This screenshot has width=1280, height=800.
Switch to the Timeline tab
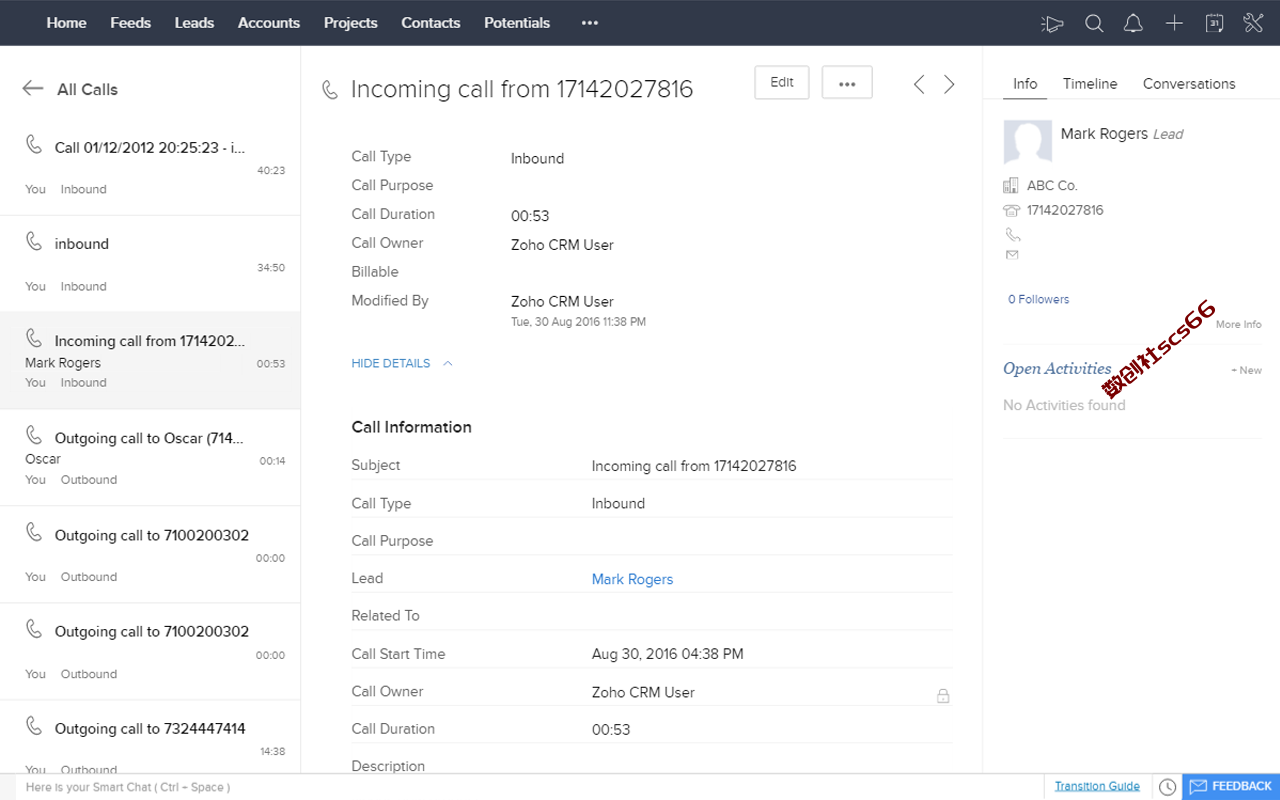tap(1090, 84)
